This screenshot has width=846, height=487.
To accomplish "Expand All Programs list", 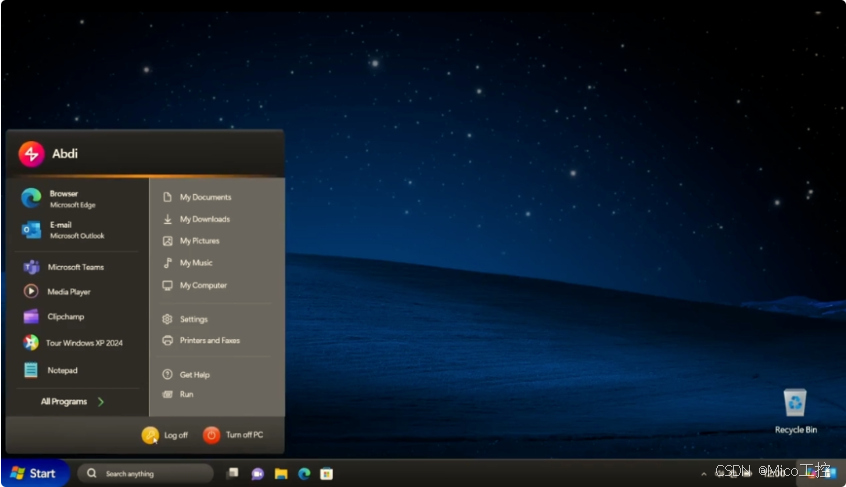I will [73, 401].
